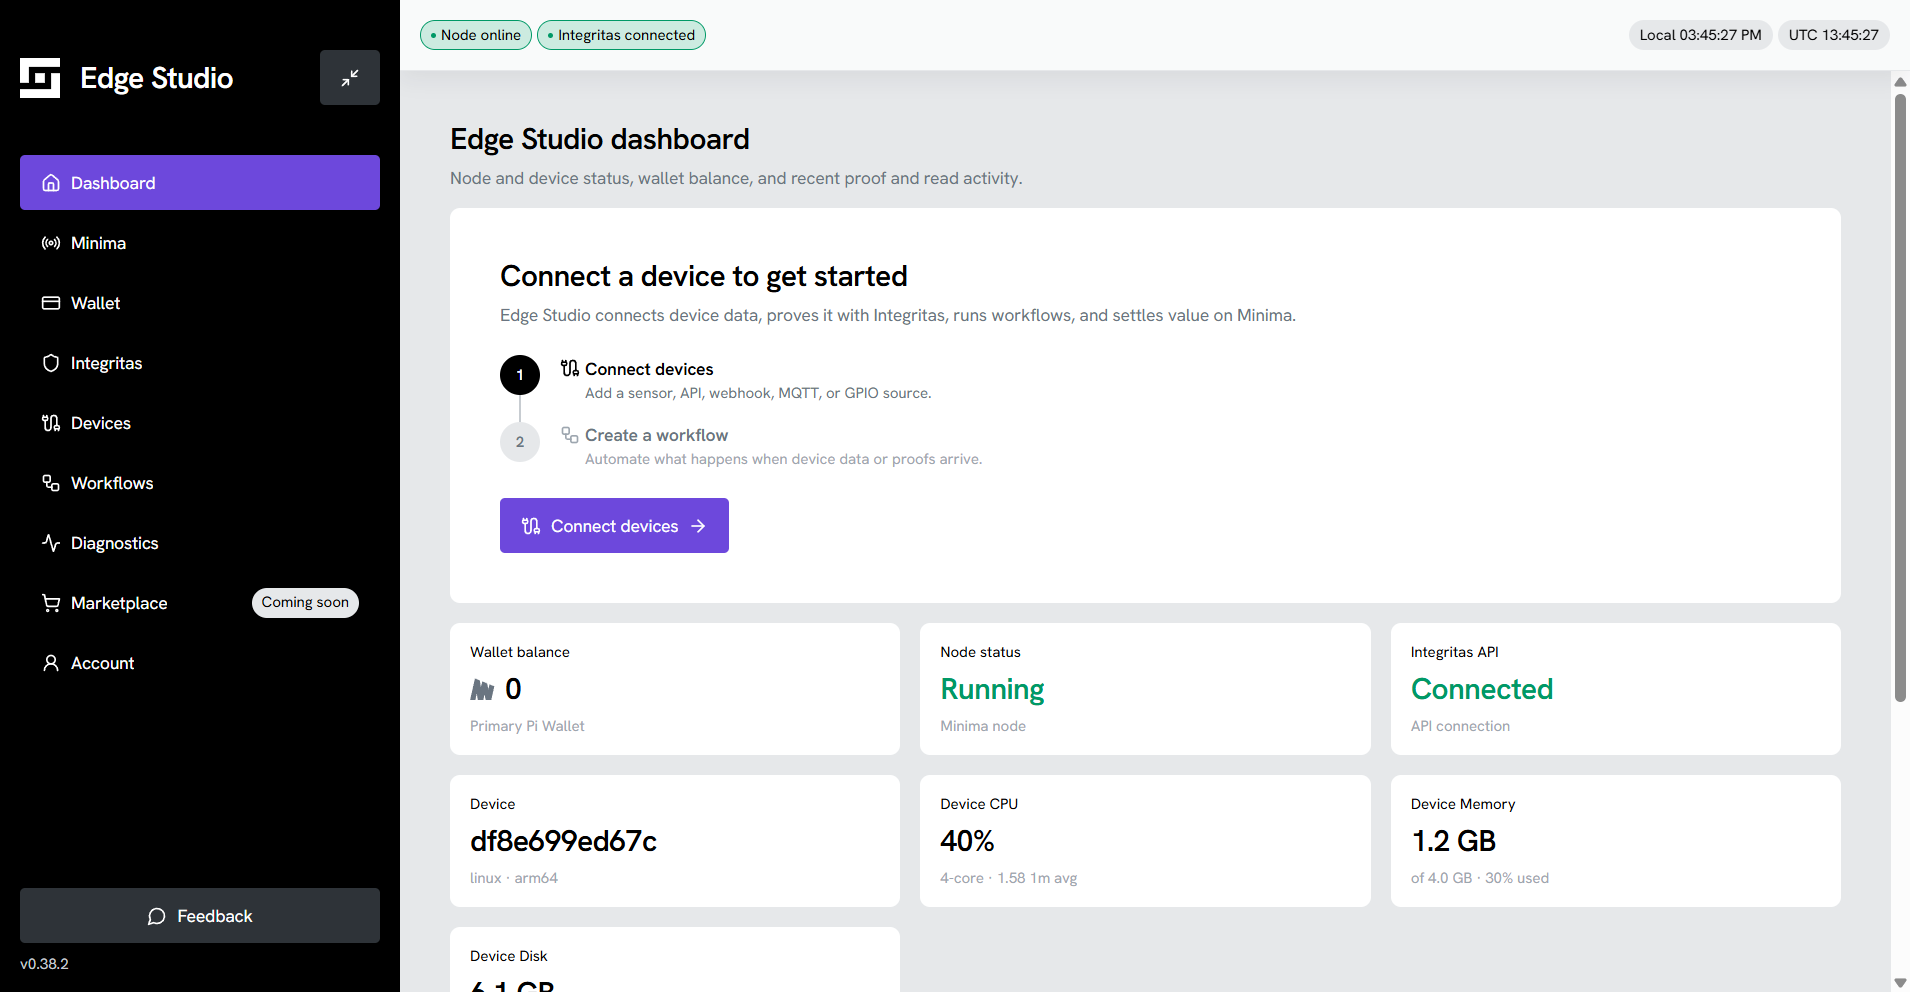Click the scrollbar down arrow

tap(1900, 983)
